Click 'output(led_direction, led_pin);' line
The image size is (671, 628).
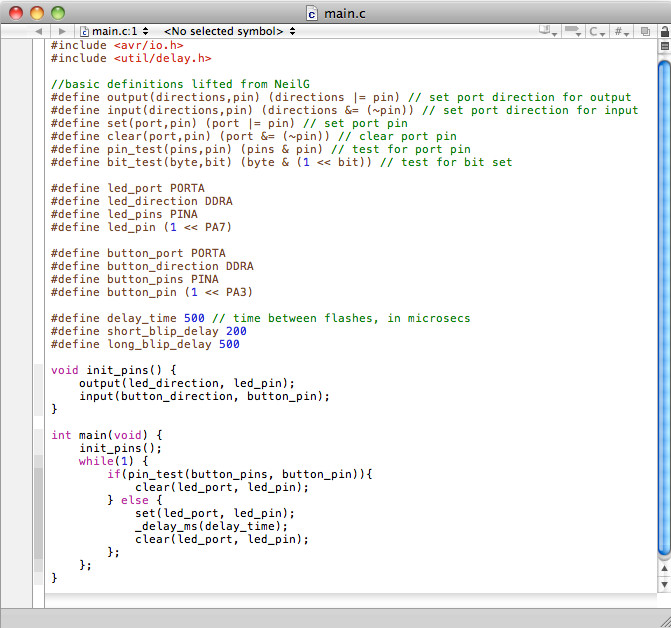coord(187,383)
